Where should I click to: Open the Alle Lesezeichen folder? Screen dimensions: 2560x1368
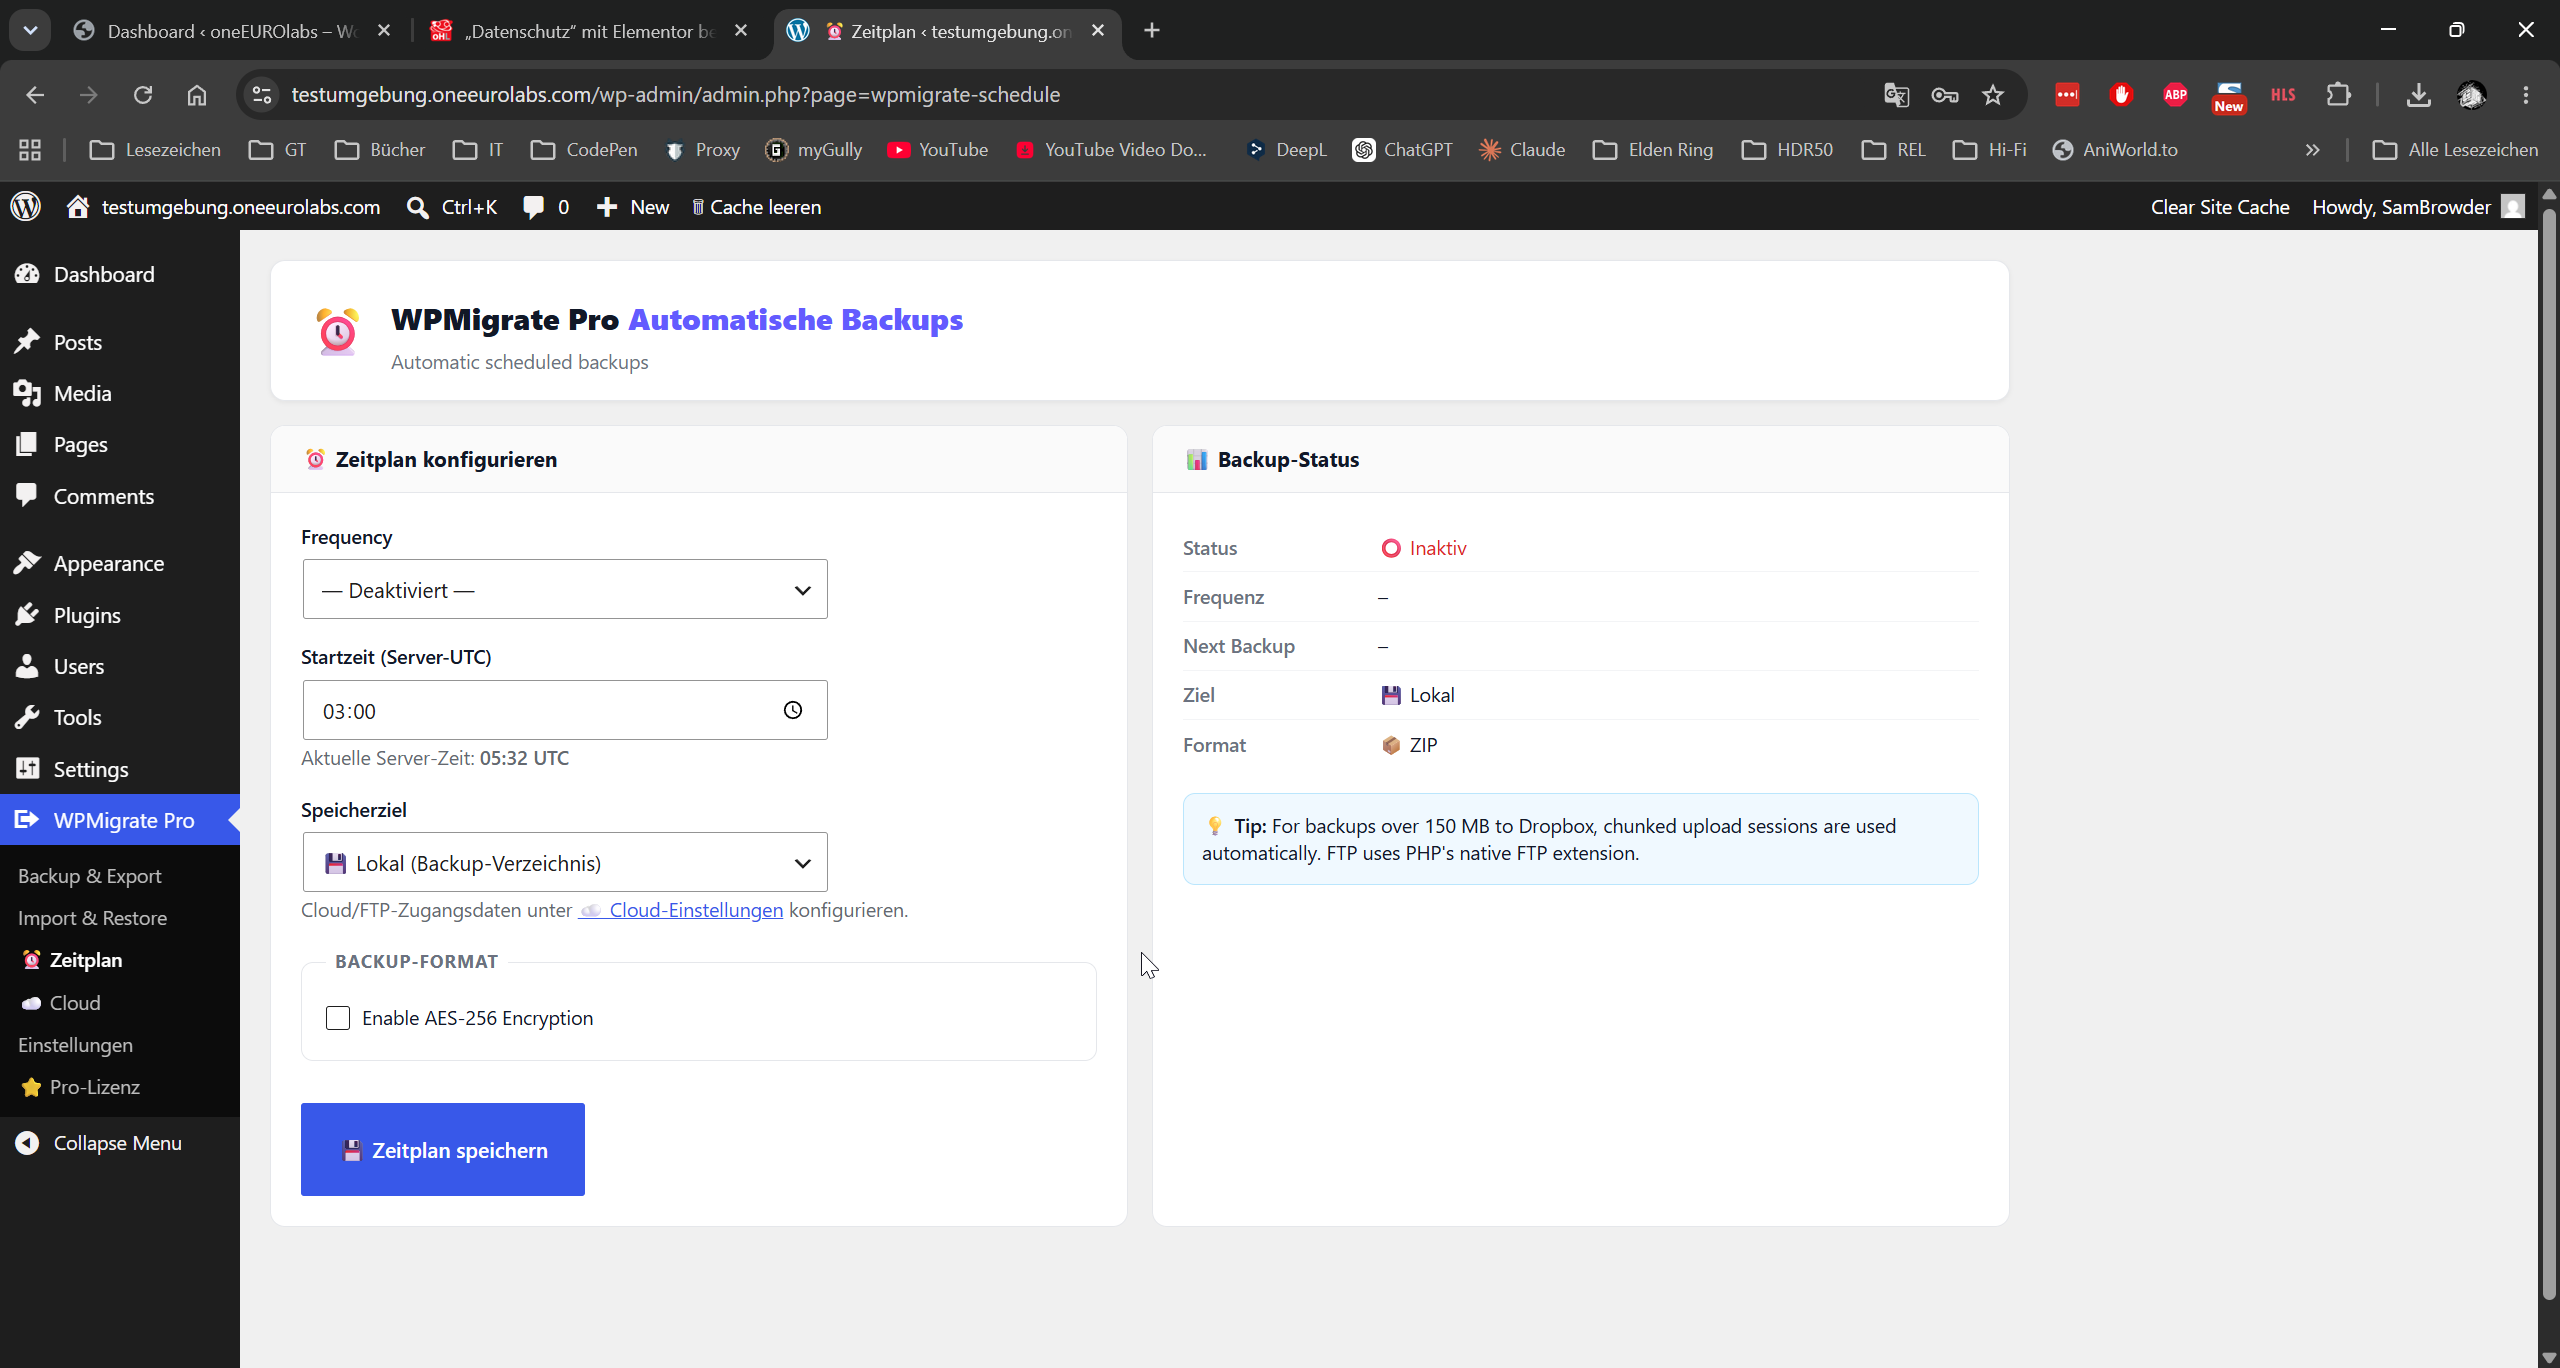(2455, 150)
